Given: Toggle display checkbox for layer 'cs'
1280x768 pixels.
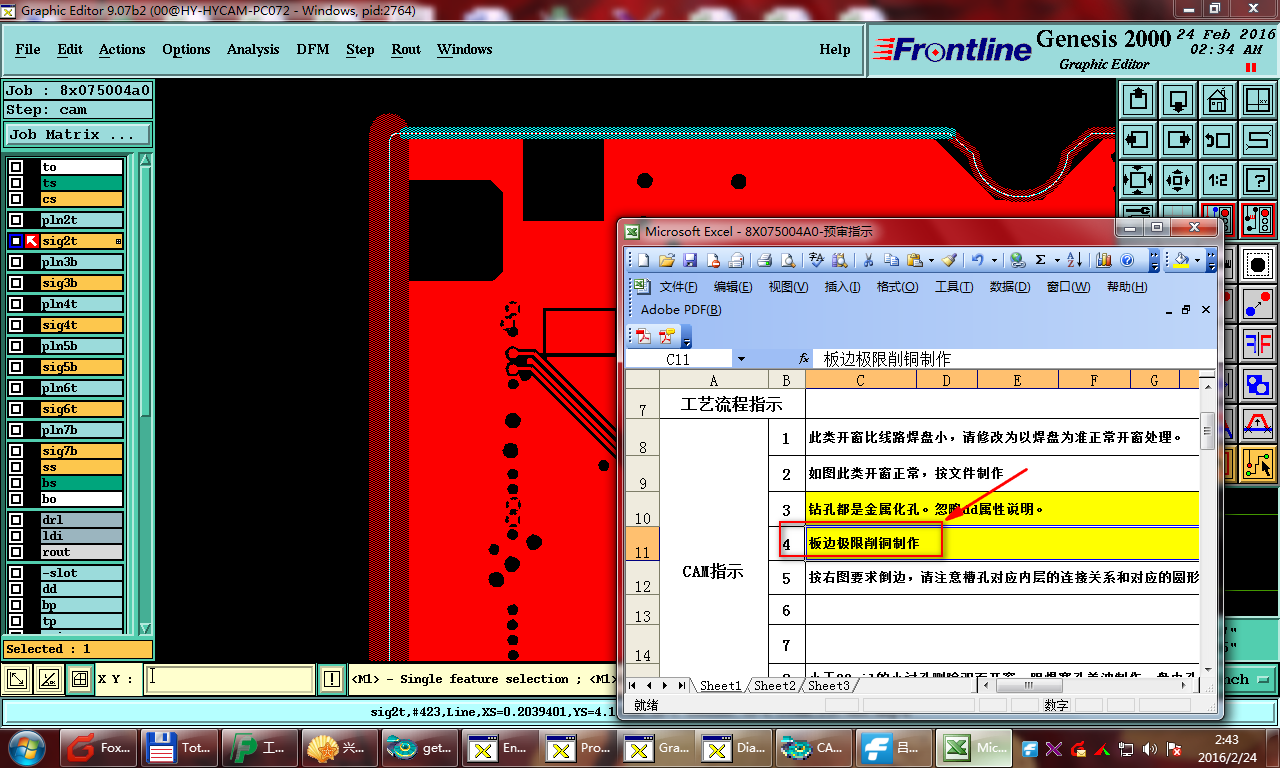Looking at the screenshot, I should tap(16, 199).
